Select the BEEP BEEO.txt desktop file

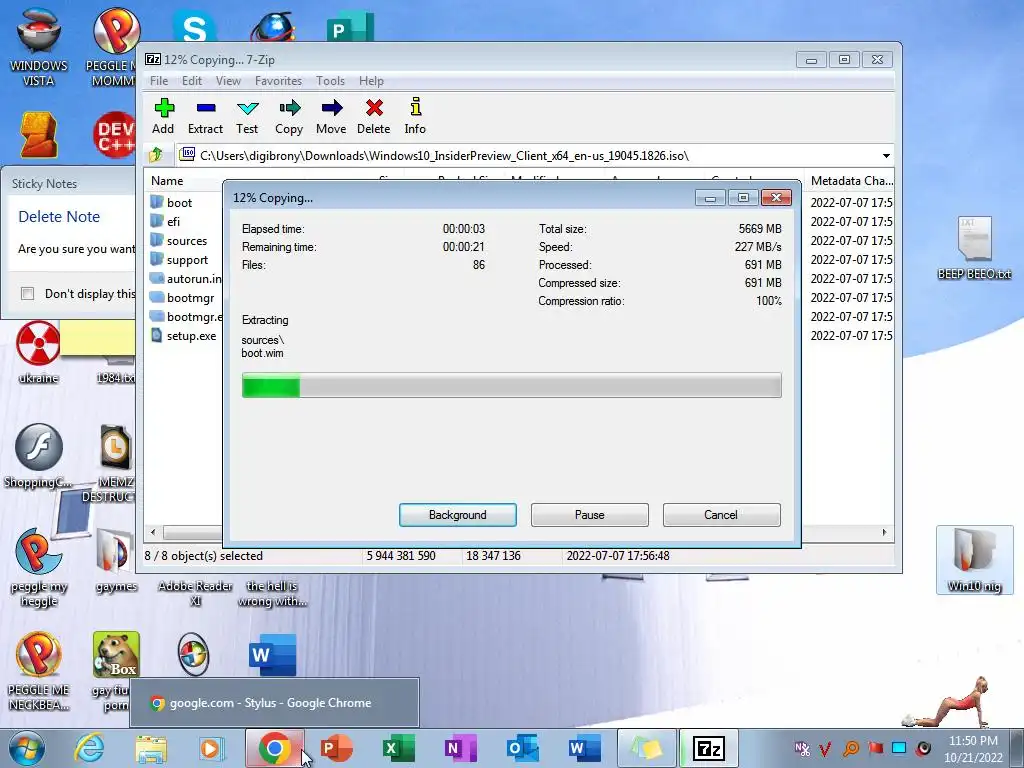(x=974, y=248)
